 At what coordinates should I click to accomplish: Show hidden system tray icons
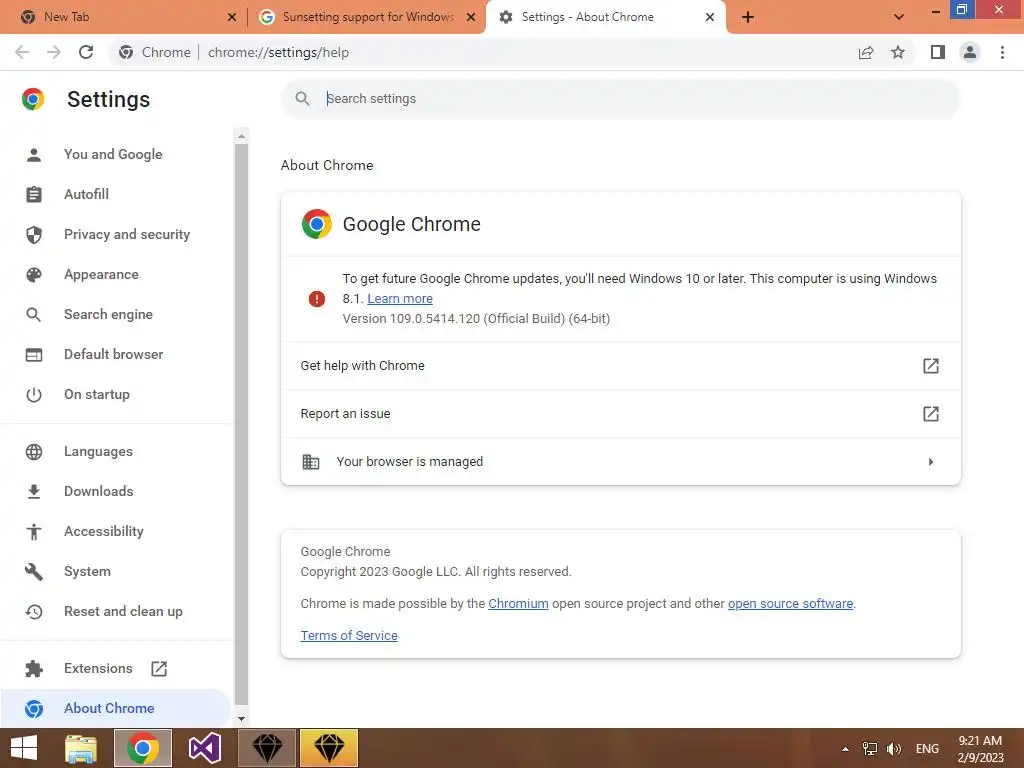click(846, 749)
